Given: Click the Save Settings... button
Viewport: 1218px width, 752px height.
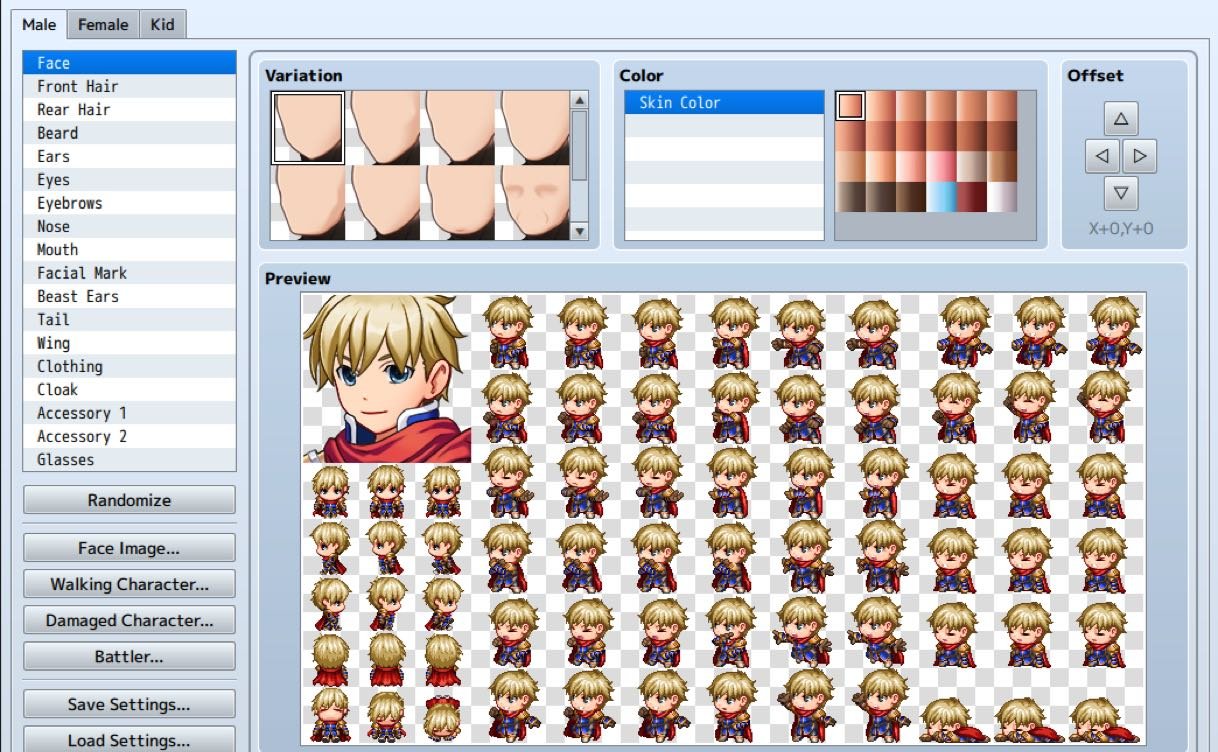Looking at the screenshot, I should click(x=129, y=704).
